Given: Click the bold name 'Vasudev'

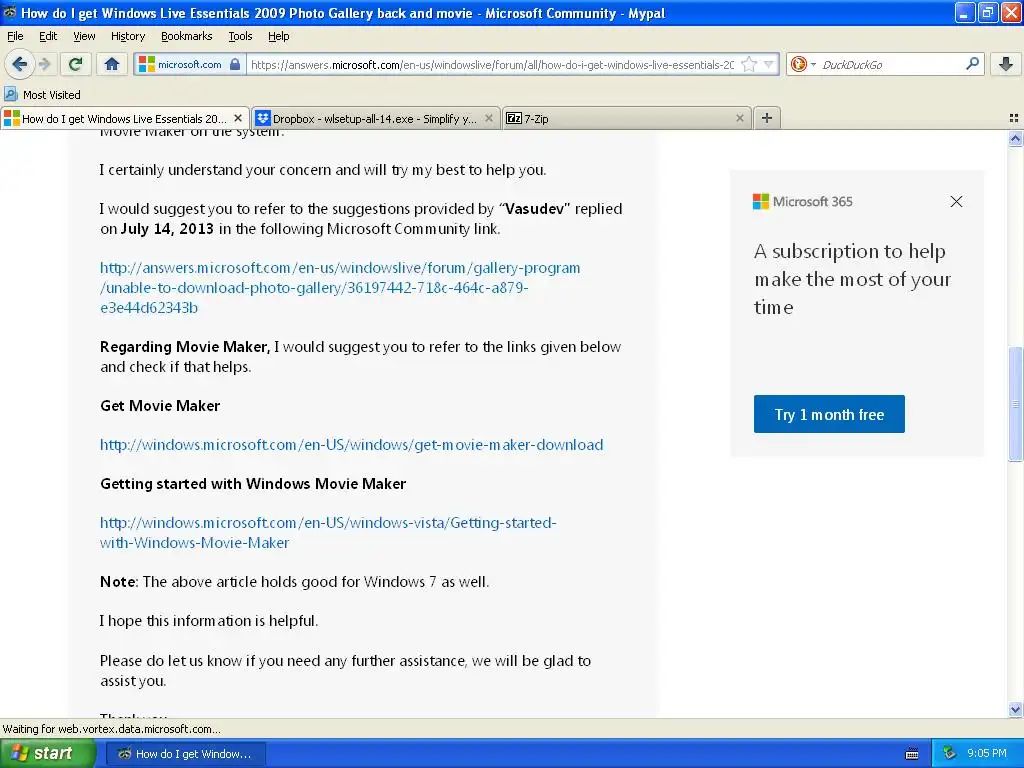Looking at the screenshot, I should 534,209.
